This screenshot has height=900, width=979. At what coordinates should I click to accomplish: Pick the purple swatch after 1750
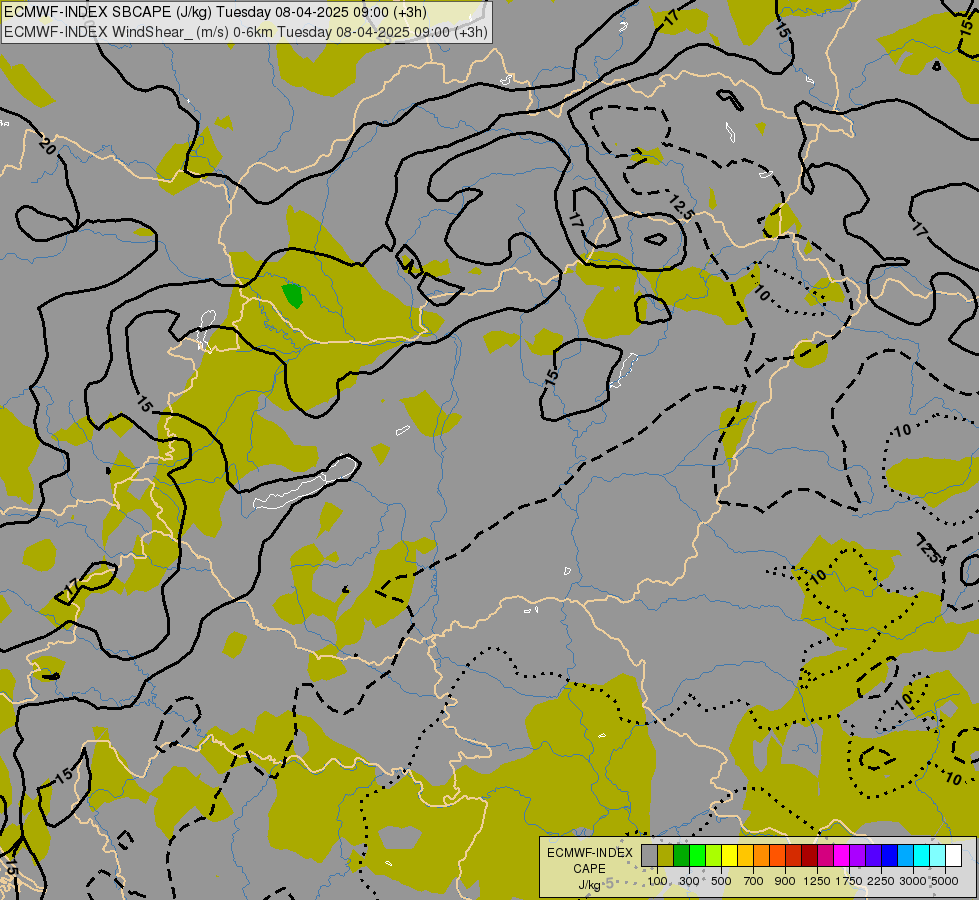click(x=857, y=856)
